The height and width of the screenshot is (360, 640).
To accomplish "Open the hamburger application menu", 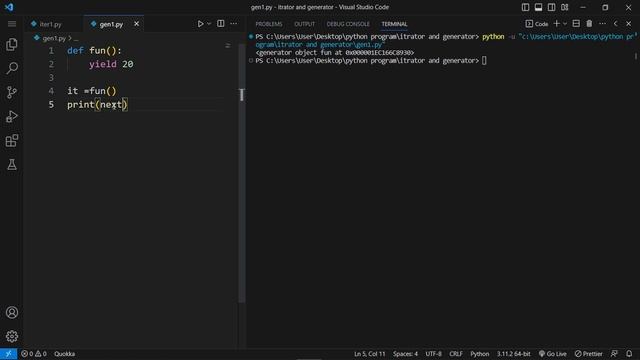I will point(12,24).
